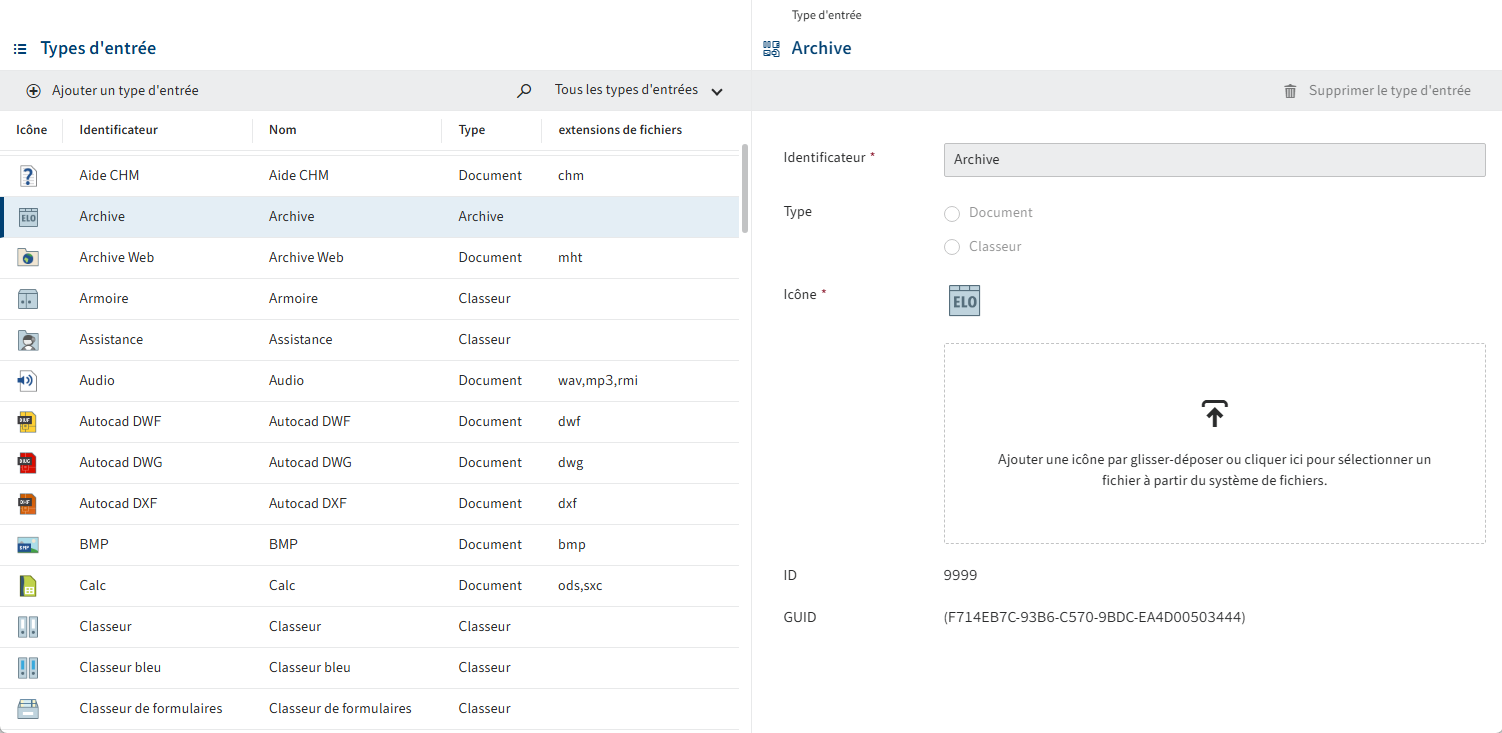Click the Aide CHM question mark icon
The image size is (1502, 733).
28,175
